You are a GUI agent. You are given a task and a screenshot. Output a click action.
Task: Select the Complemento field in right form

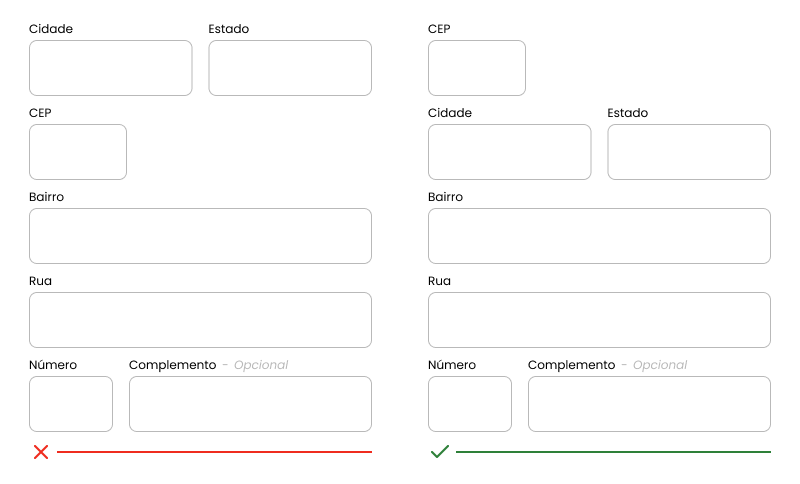click(649, 404)
